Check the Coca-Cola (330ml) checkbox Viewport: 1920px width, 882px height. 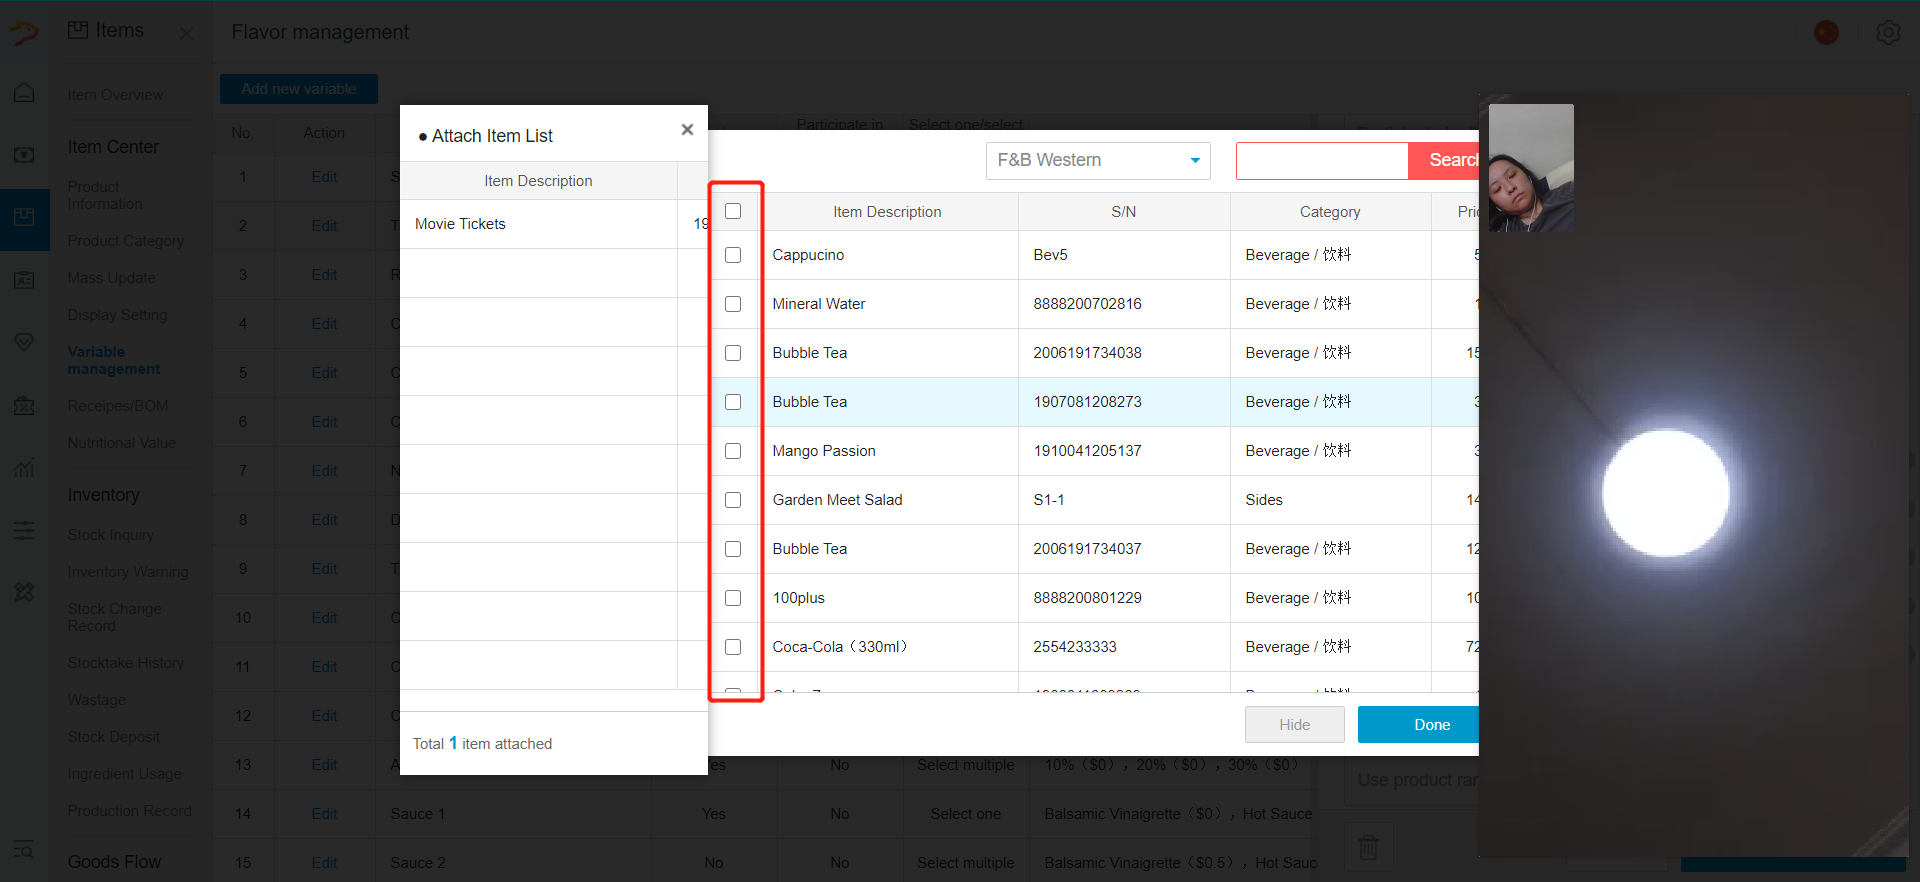click(733, 647)
